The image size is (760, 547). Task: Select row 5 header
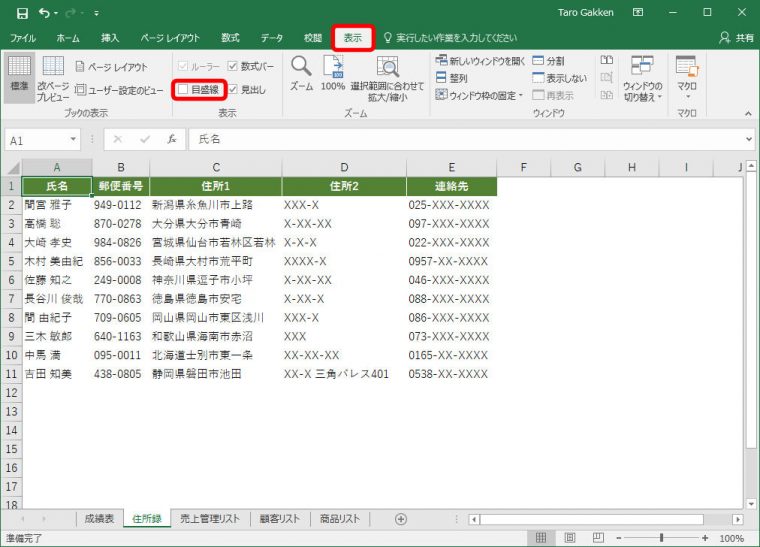click(x=12, y=261)
